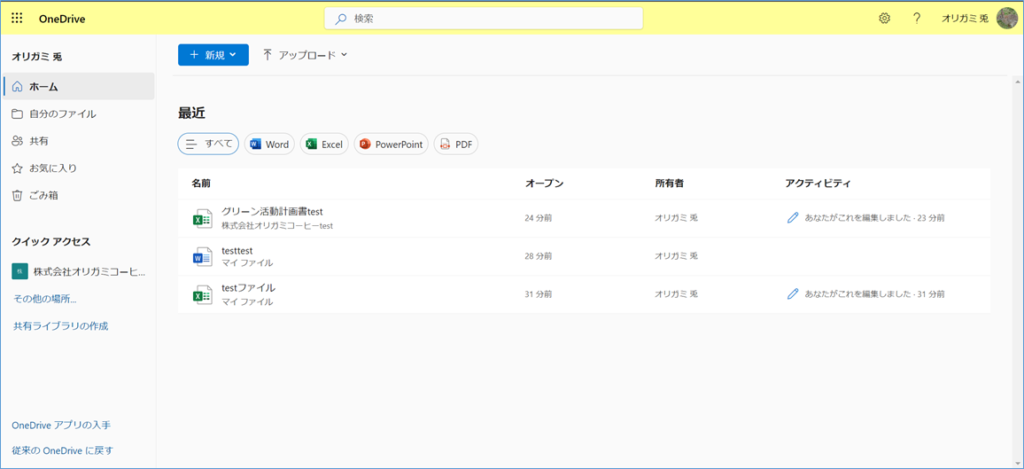The width and height of the screenshot is (1024, 469).
Task: Click pencil edit icon in first activity row
Action: point(793,217)
